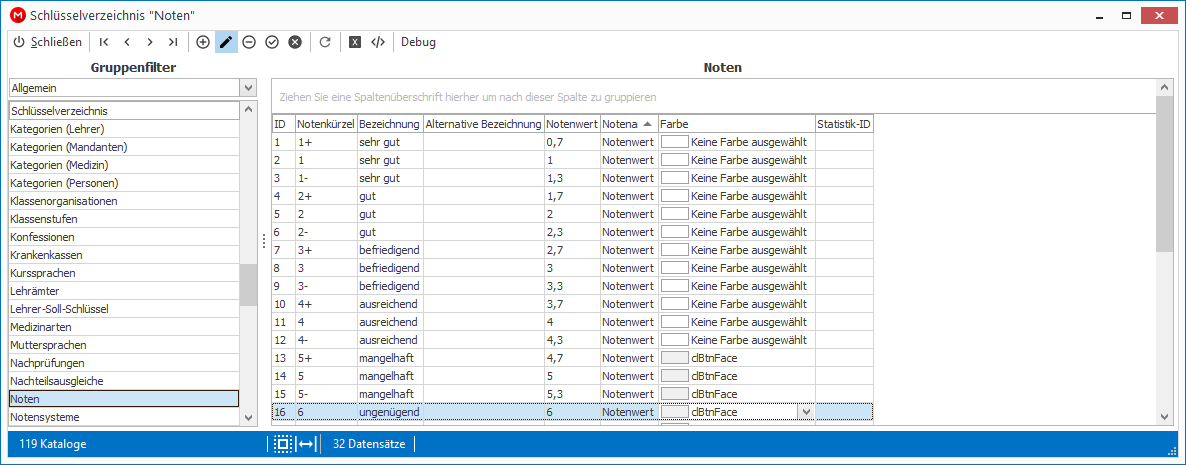Screen dimensions: 1186x465
Task: Click the Statistik-ID column header
Action: (x=844, y=123)
